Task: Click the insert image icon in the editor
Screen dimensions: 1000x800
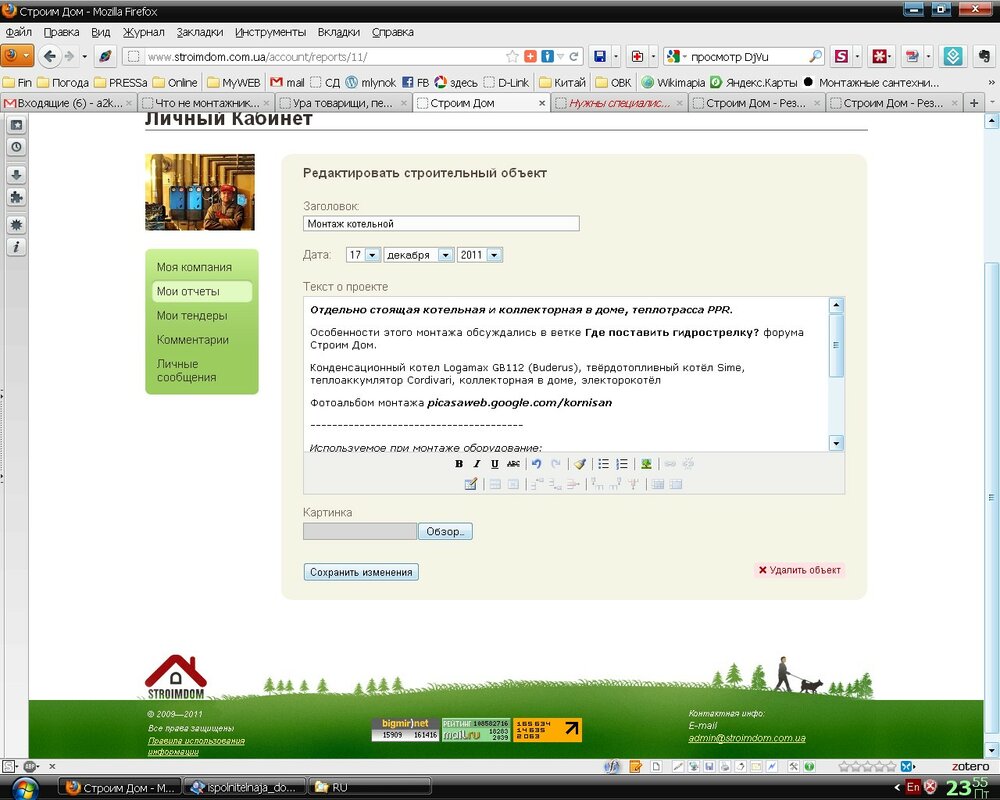Action: click(x=646, y=464)
